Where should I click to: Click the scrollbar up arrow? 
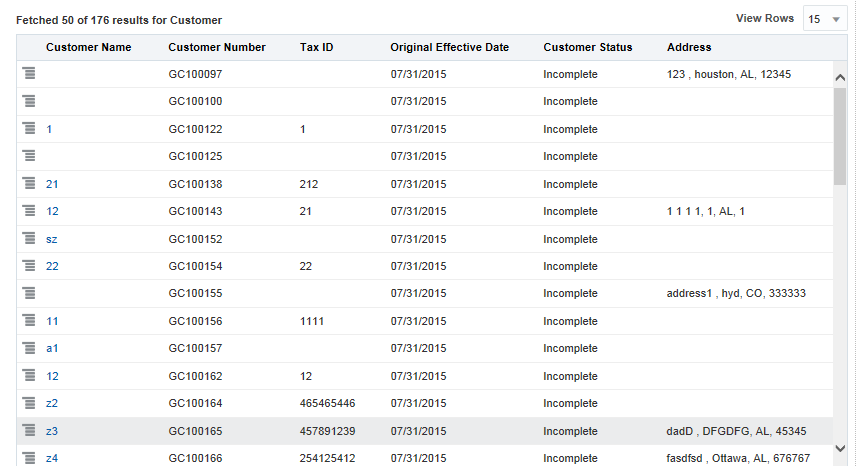(840, 78)
